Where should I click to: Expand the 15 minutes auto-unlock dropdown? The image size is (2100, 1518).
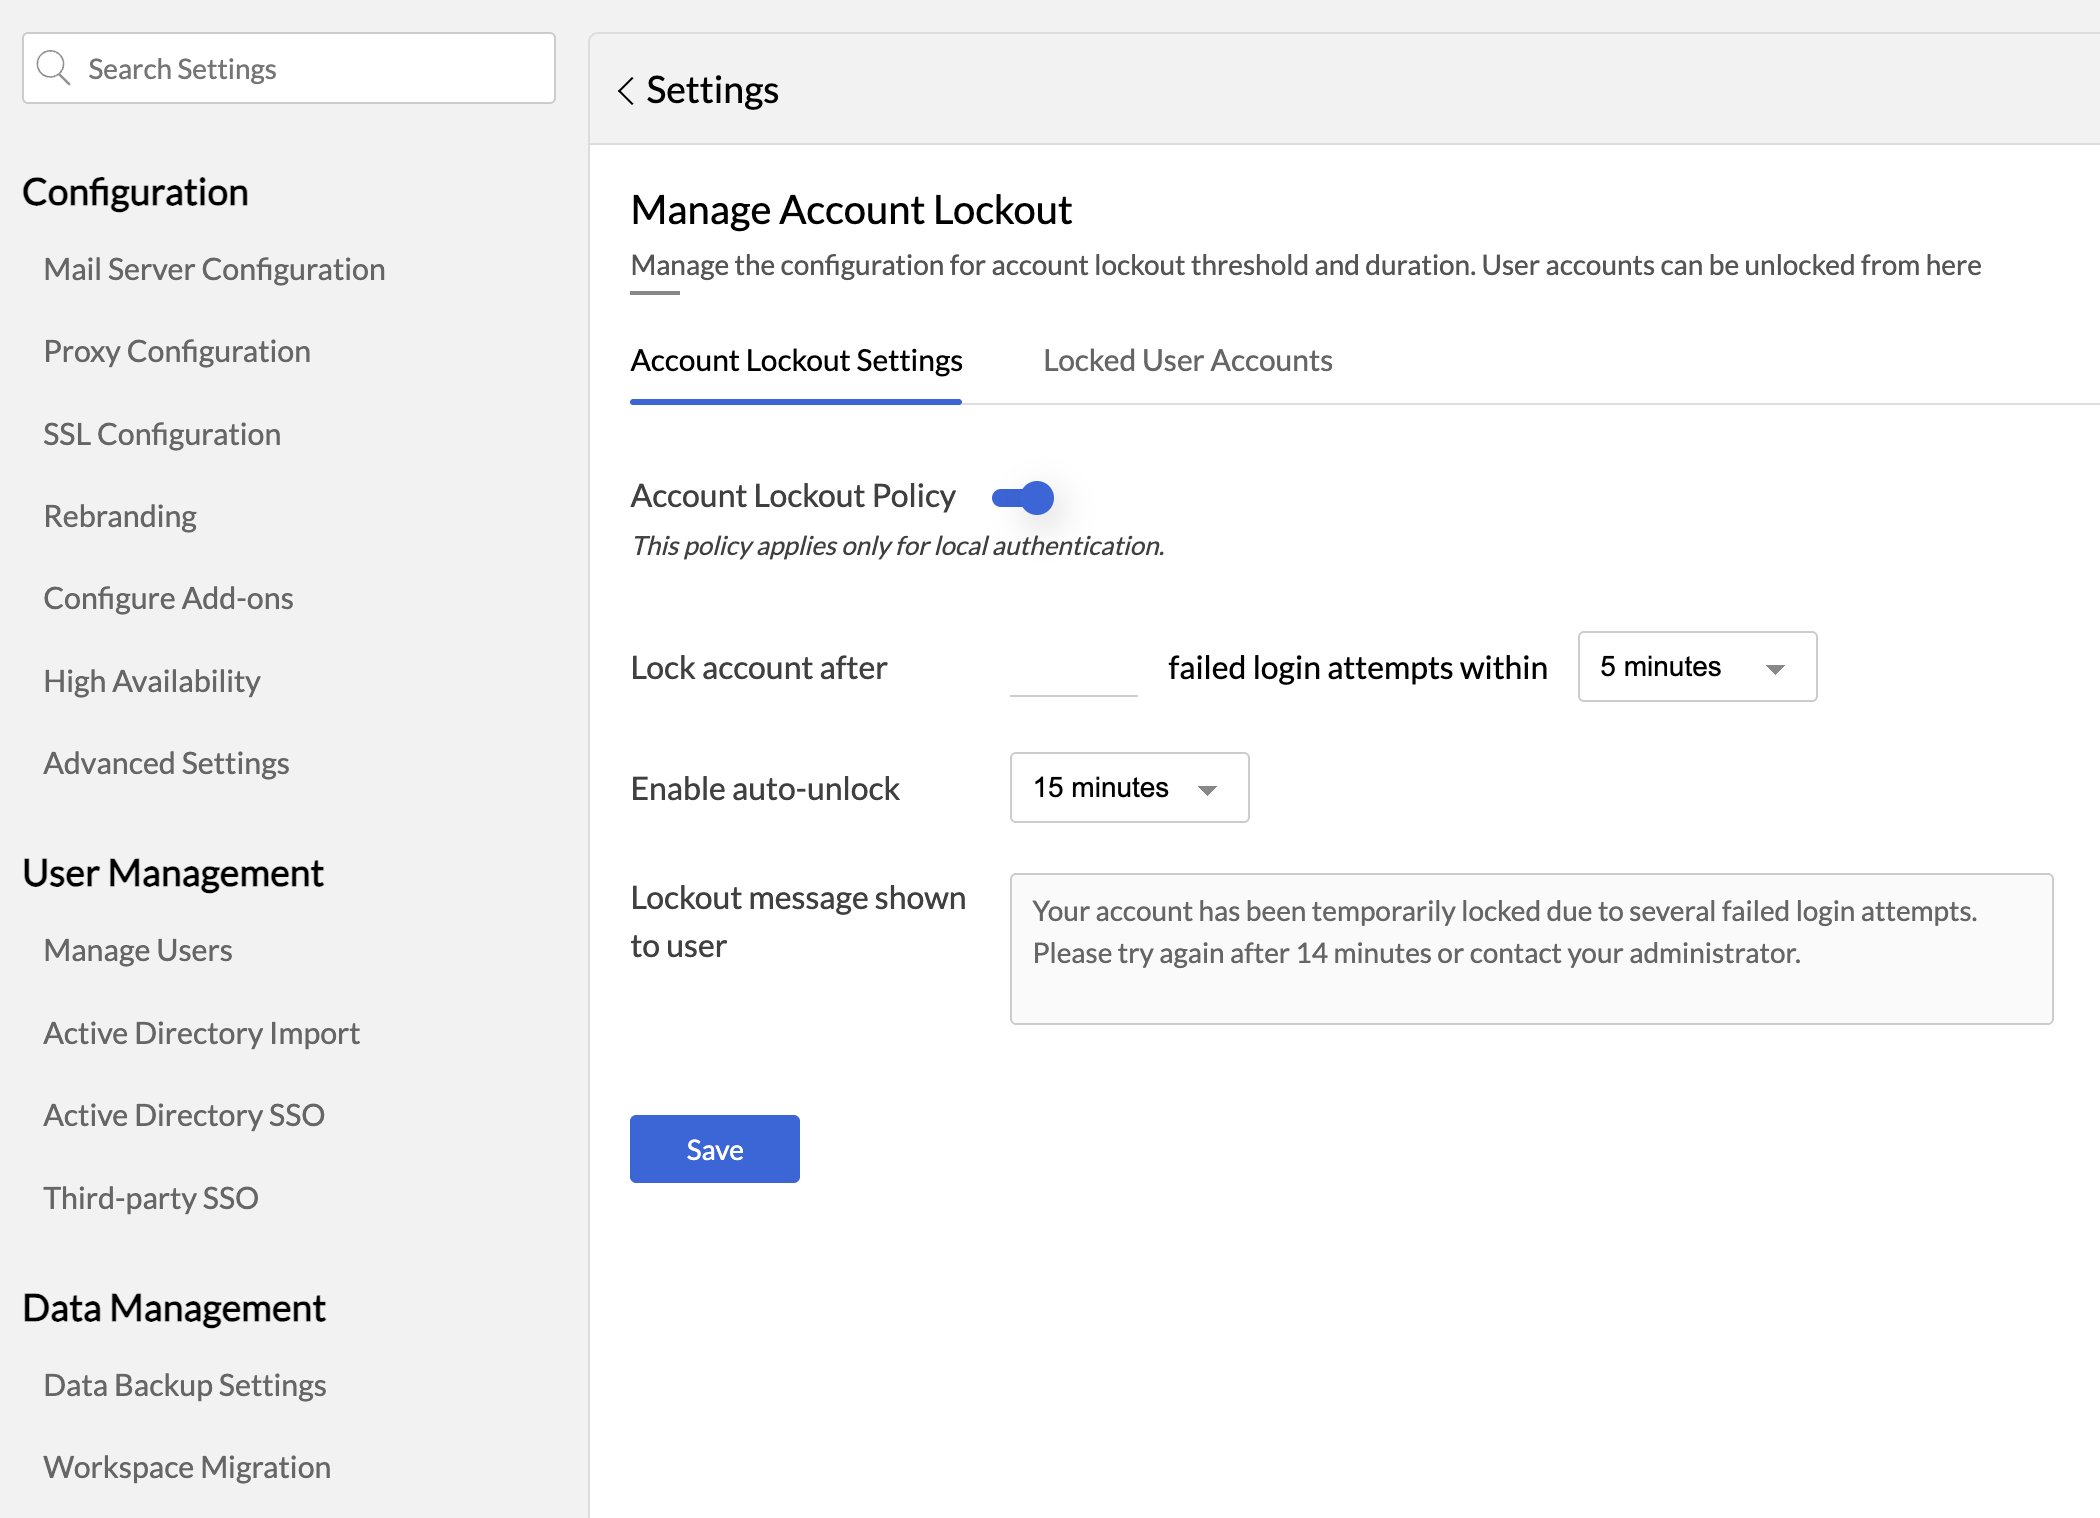coord(1129,788)
